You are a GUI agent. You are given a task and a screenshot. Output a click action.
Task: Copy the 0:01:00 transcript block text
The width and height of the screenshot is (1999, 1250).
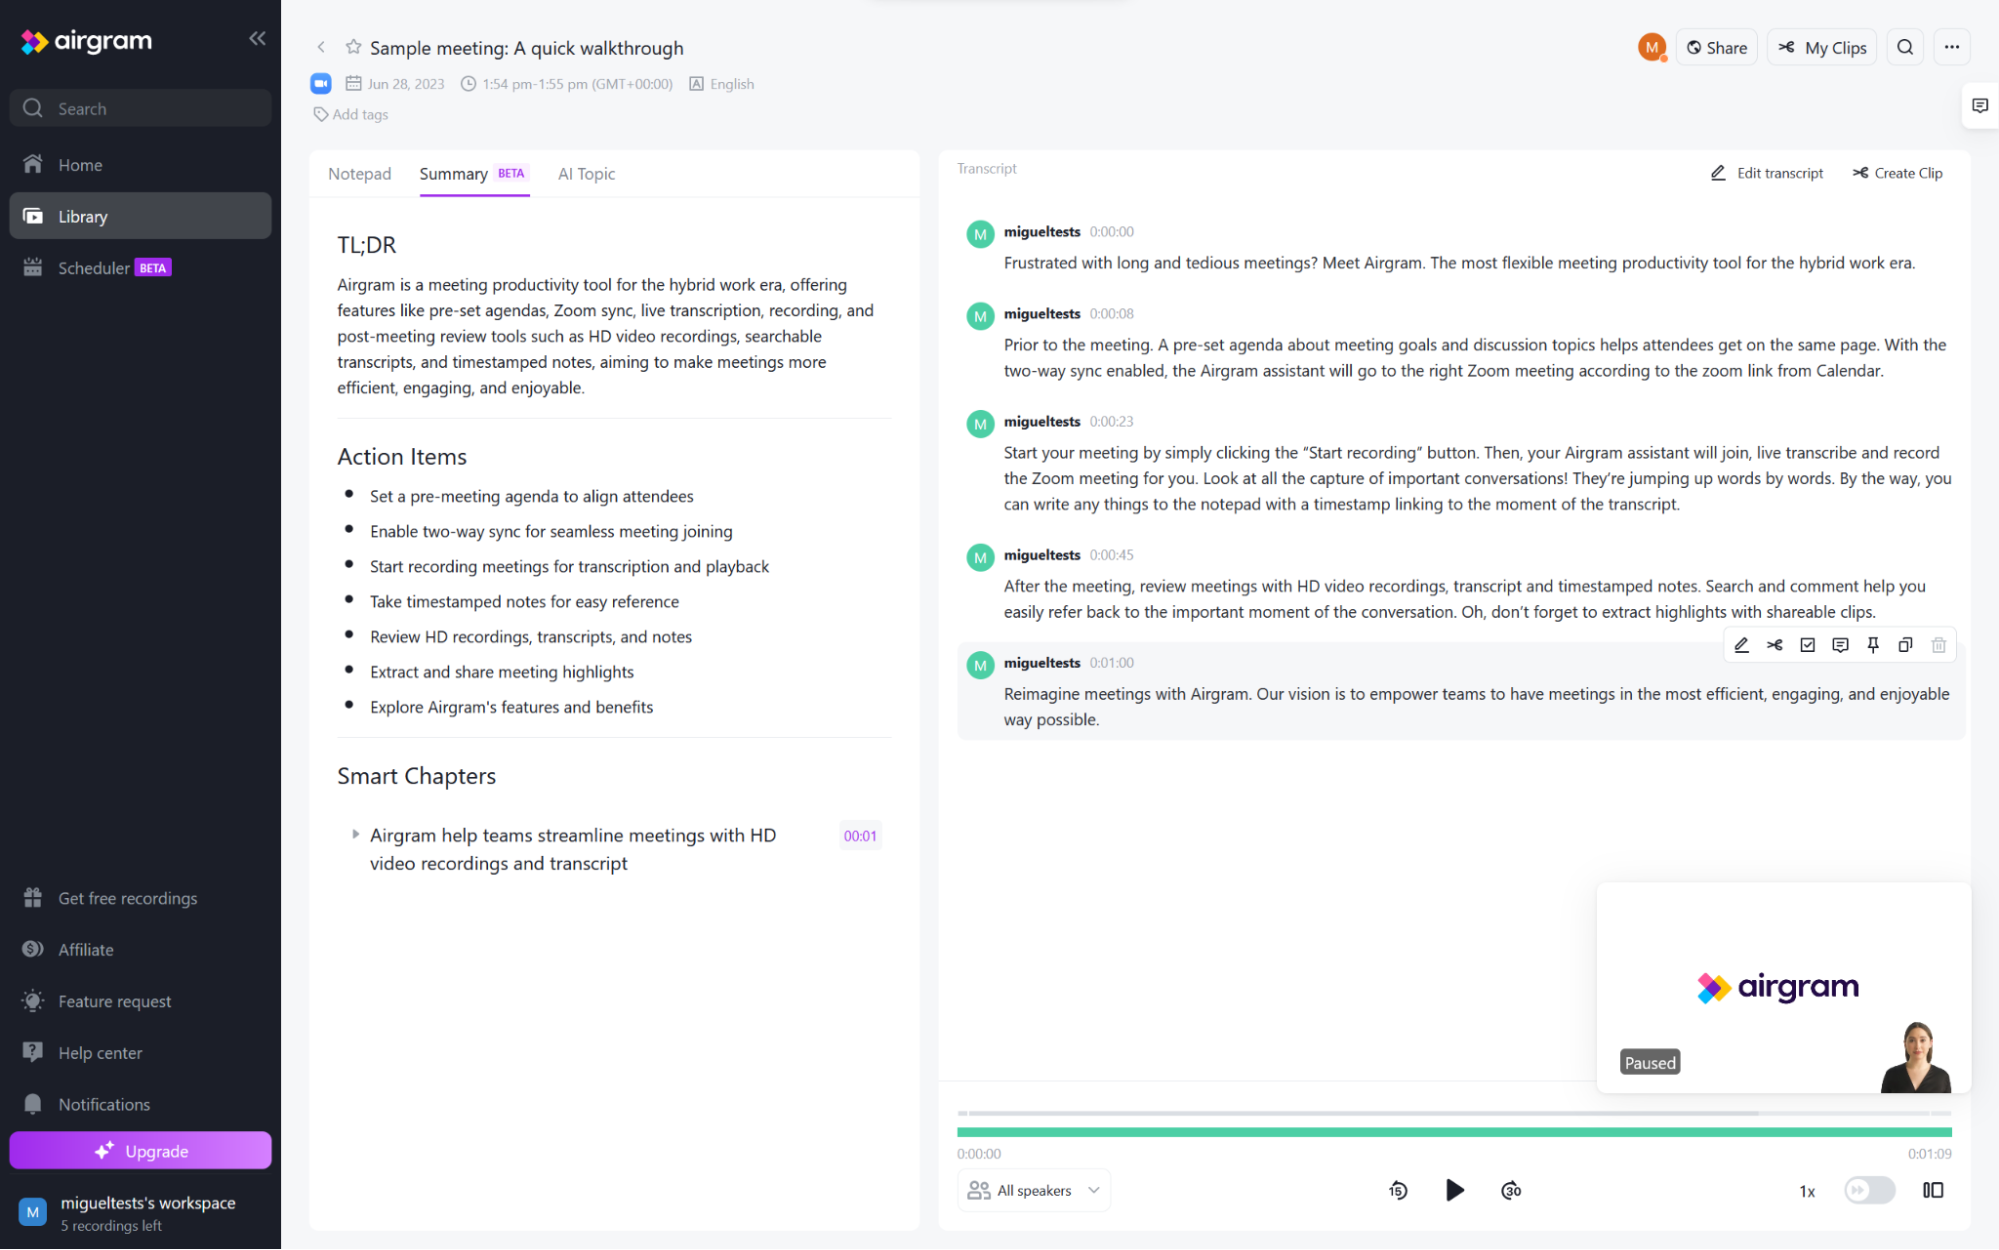click(x=1906, y=645)
